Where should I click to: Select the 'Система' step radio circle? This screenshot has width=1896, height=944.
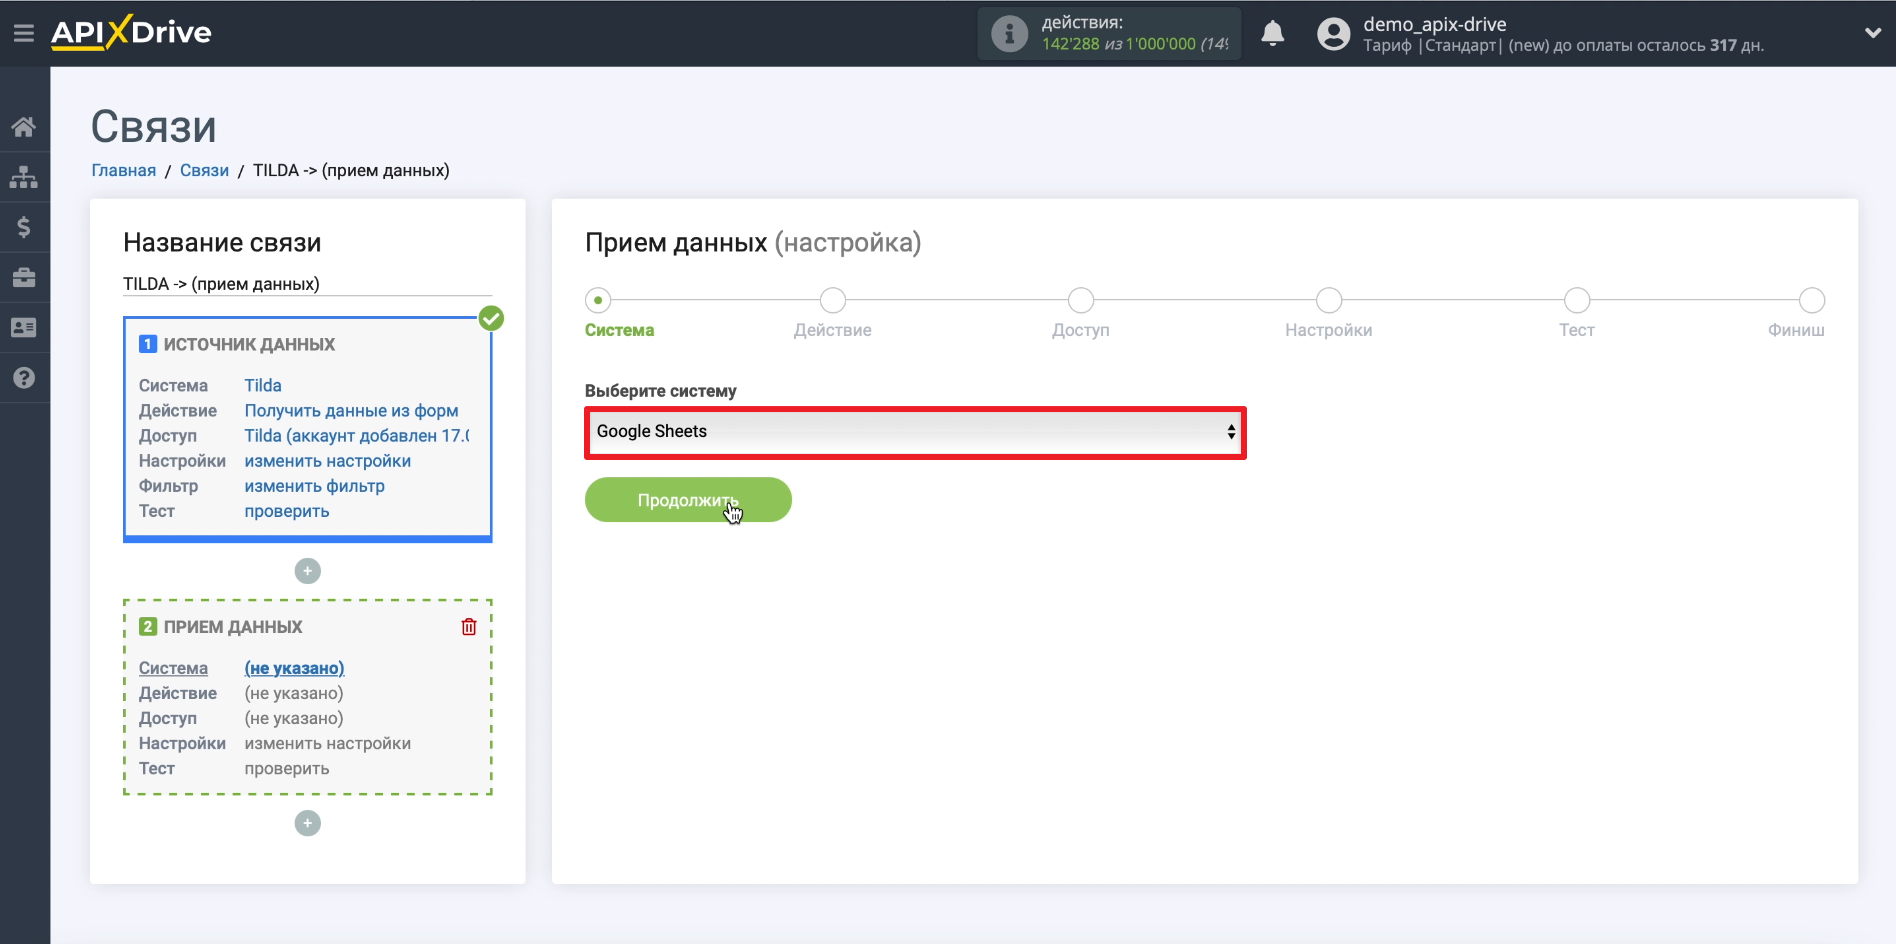point(598,300)
